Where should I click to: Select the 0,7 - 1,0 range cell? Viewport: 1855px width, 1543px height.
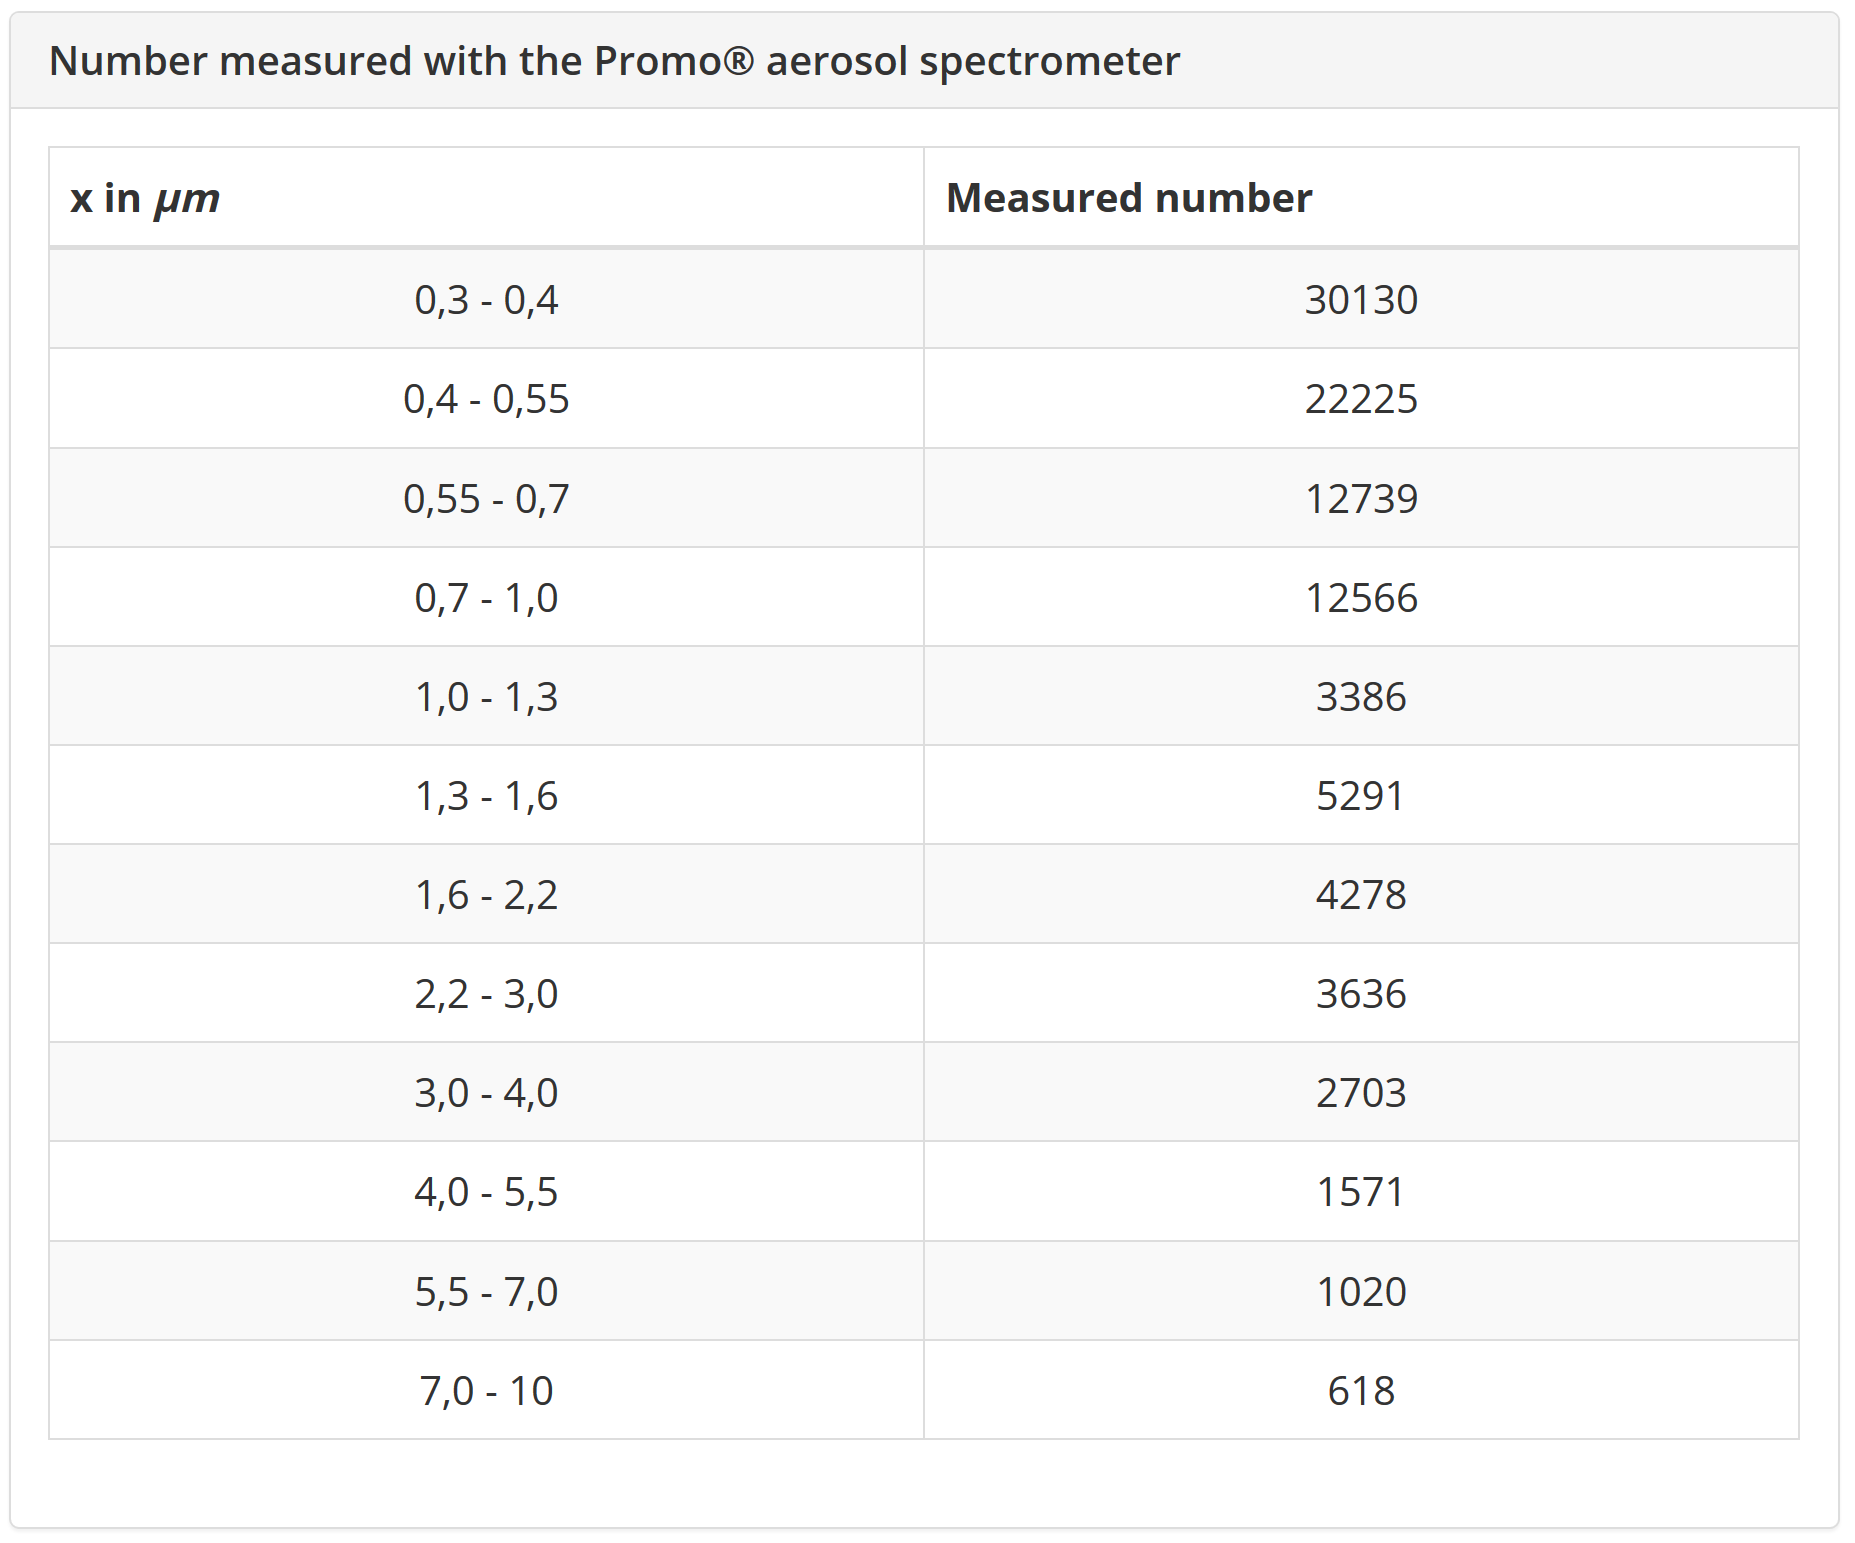[x=486, y=597]
